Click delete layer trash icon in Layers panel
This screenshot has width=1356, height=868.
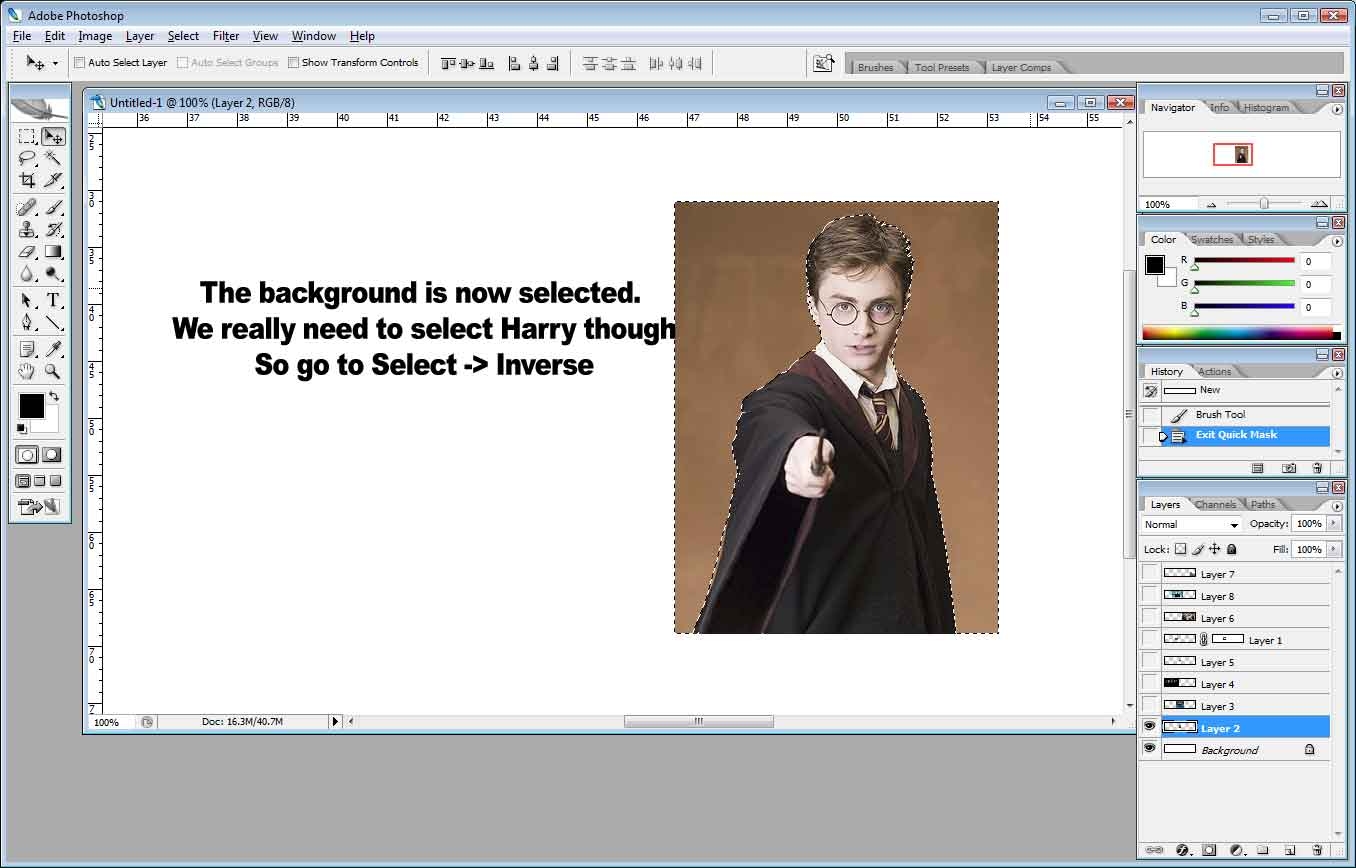1317,850
